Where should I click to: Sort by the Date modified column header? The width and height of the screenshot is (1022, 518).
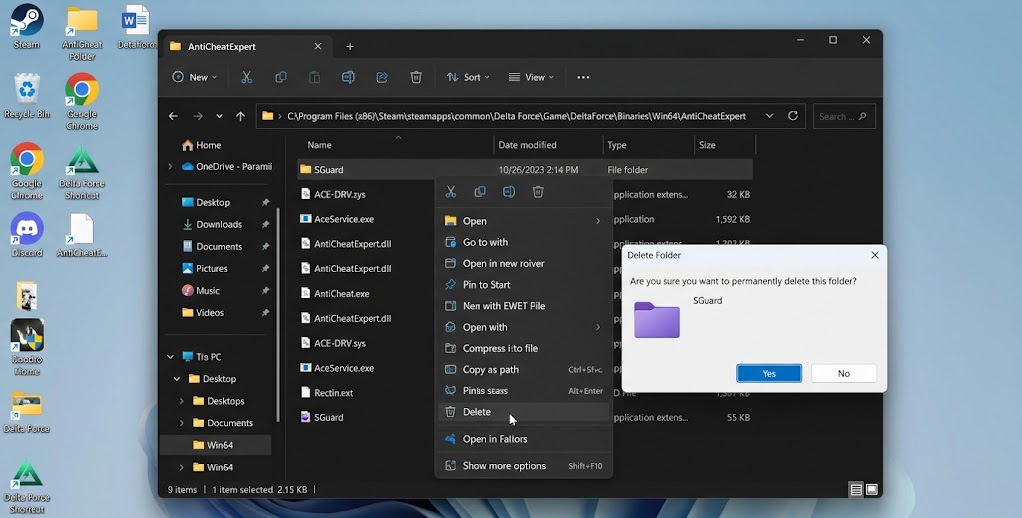point(548,145)
